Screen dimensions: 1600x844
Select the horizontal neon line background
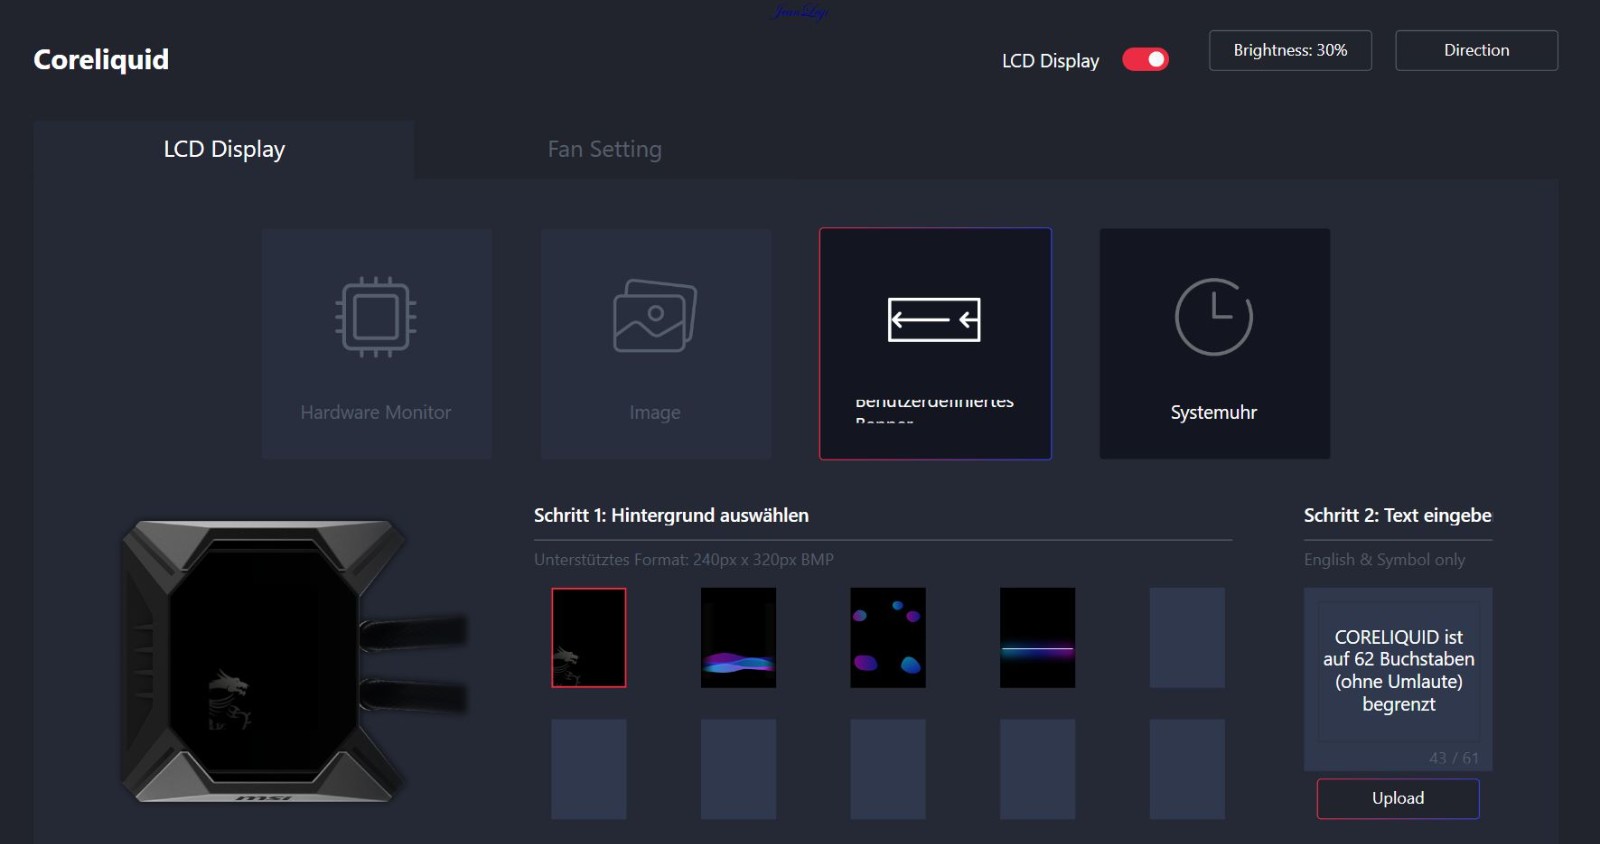click(1038, 638)
